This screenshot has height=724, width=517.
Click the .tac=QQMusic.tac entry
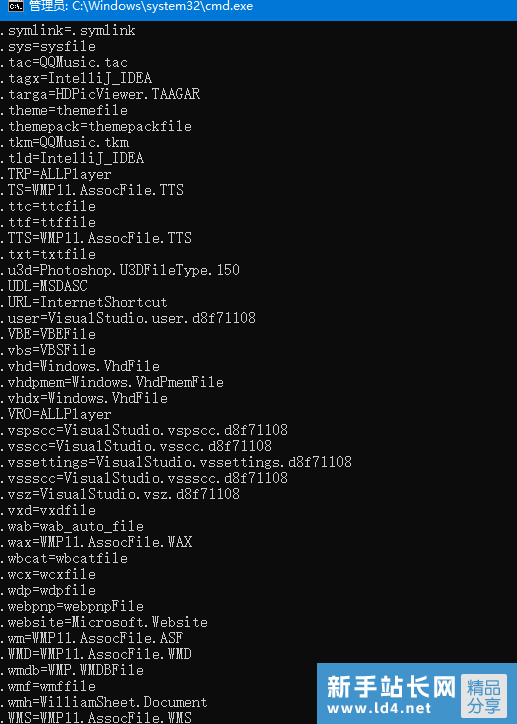coord(64,62)
